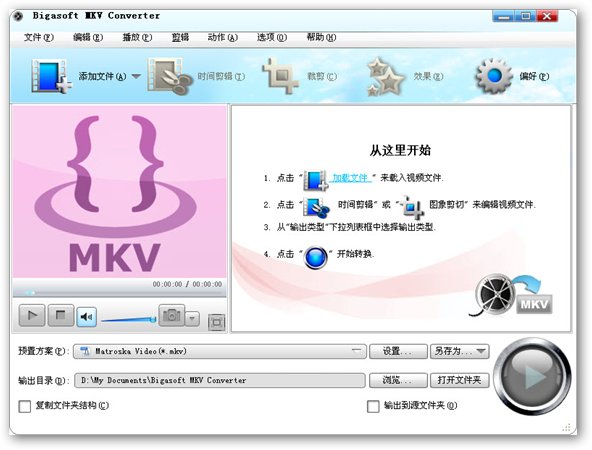Click the trim icon in step 2
Viewport: 592px width, 450px height.
(x=316, y=207)
